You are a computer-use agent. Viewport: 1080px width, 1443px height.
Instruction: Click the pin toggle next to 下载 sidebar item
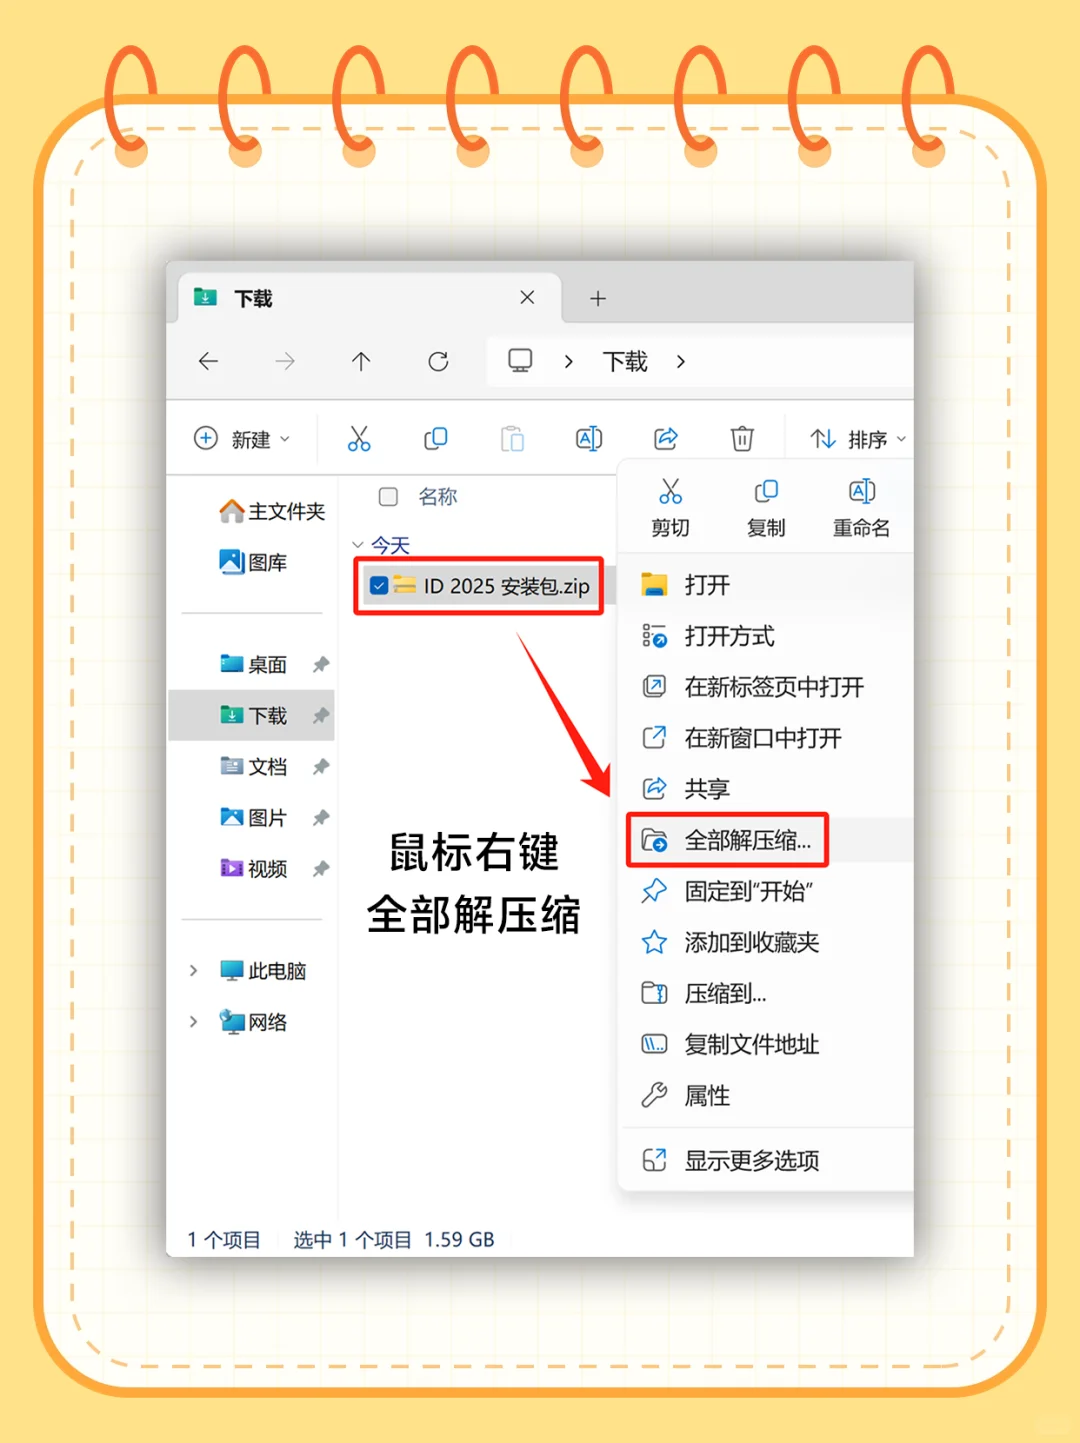320,716
